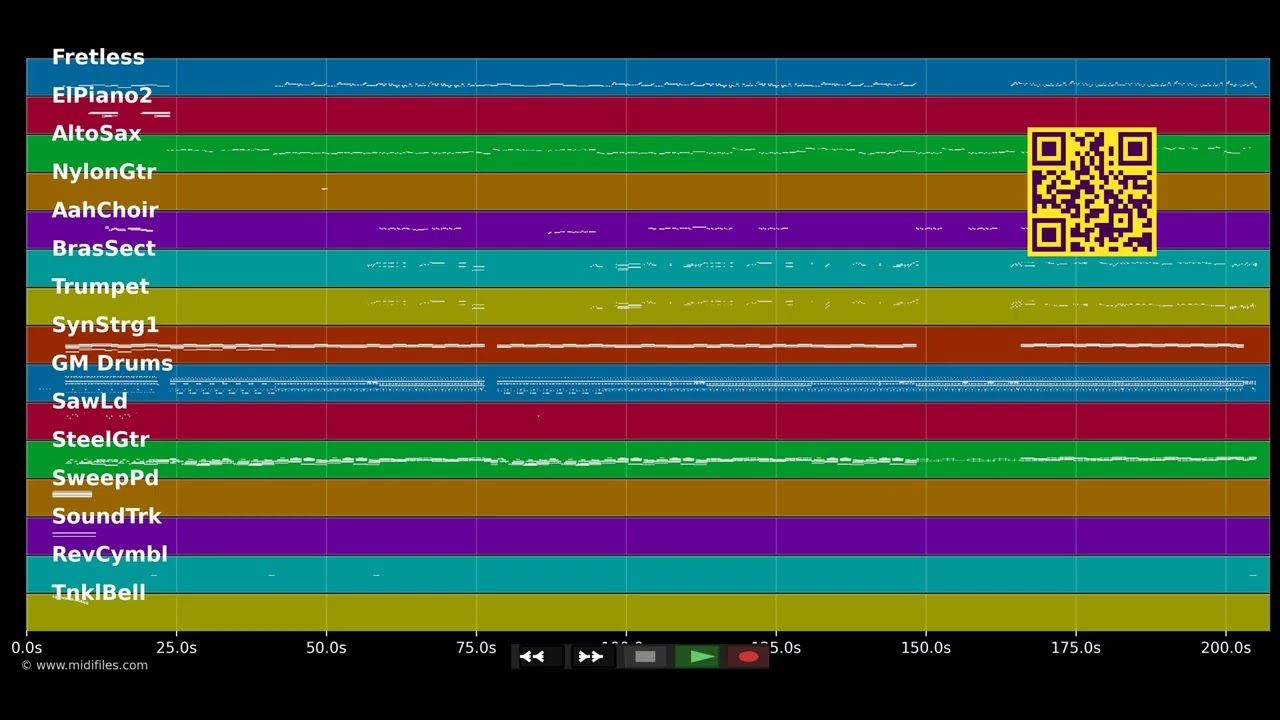Jump to the 50.0s timeline marker
The width and height of the screenshot is (1280, 720).
pos(326,648)
